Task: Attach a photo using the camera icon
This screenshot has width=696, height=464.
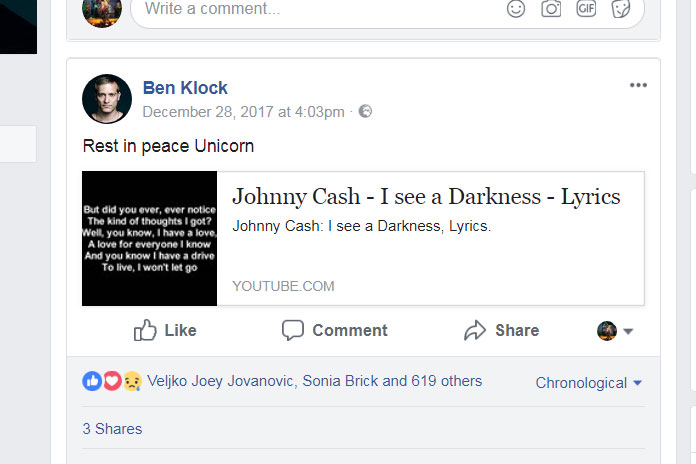Action: coord(551,9)
